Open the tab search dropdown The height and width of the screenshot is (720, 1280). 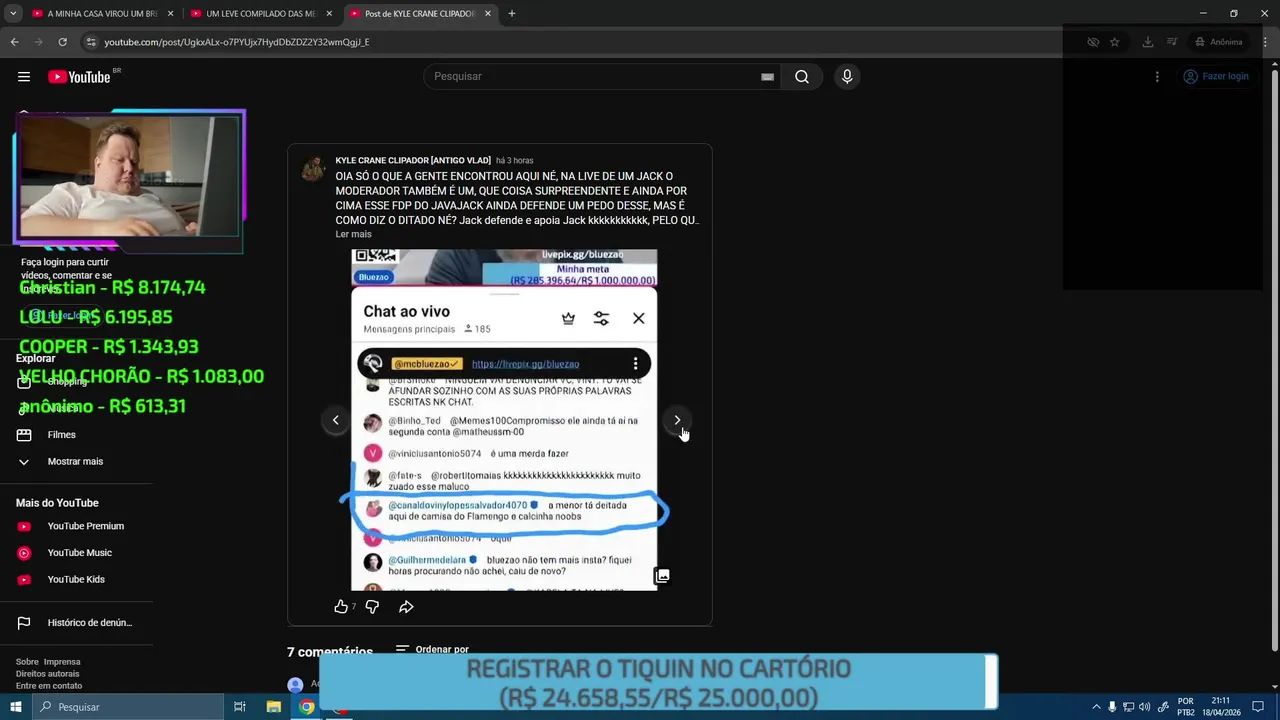[x=13, y=14]
